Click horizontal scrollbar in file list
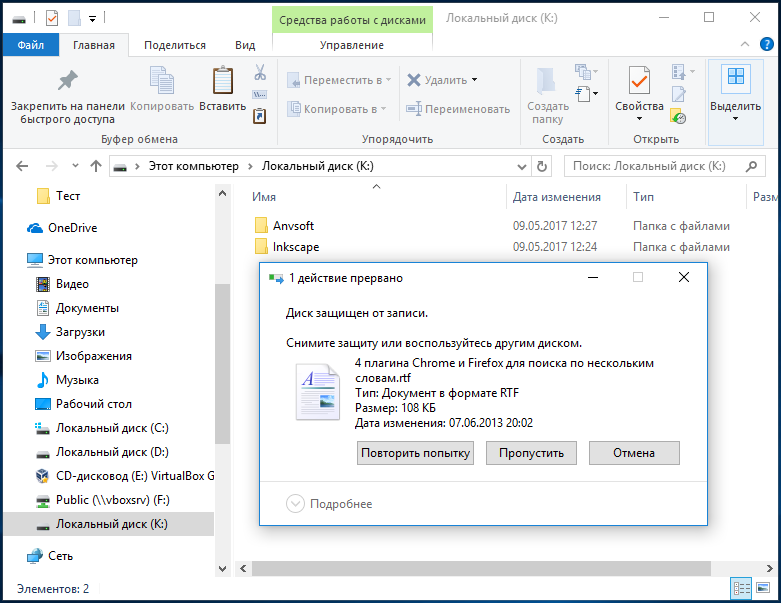 point(481,568)
